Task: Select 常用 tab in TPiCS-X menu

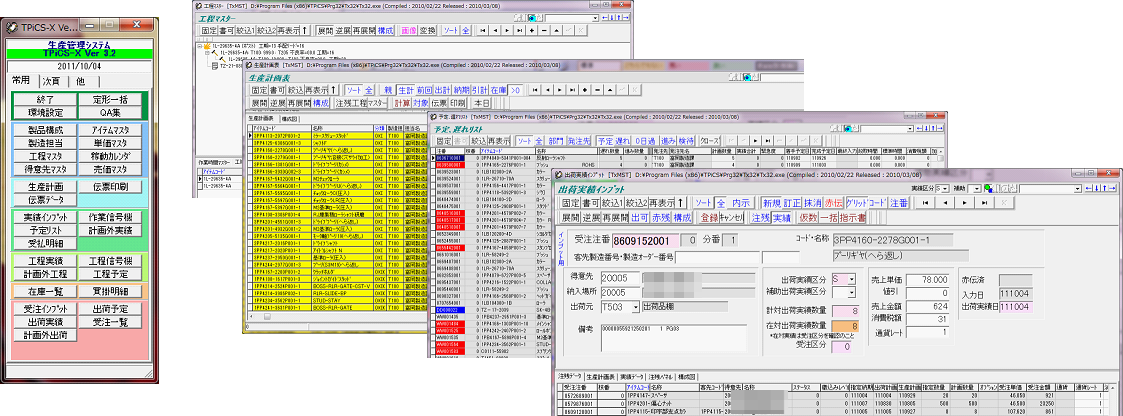Action: coord(21,79)
